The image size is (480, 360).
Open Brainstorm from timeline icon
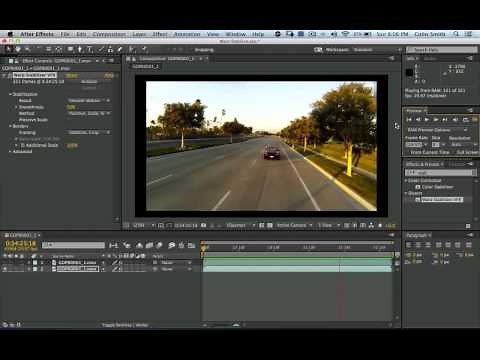click(x=171, y=245)
